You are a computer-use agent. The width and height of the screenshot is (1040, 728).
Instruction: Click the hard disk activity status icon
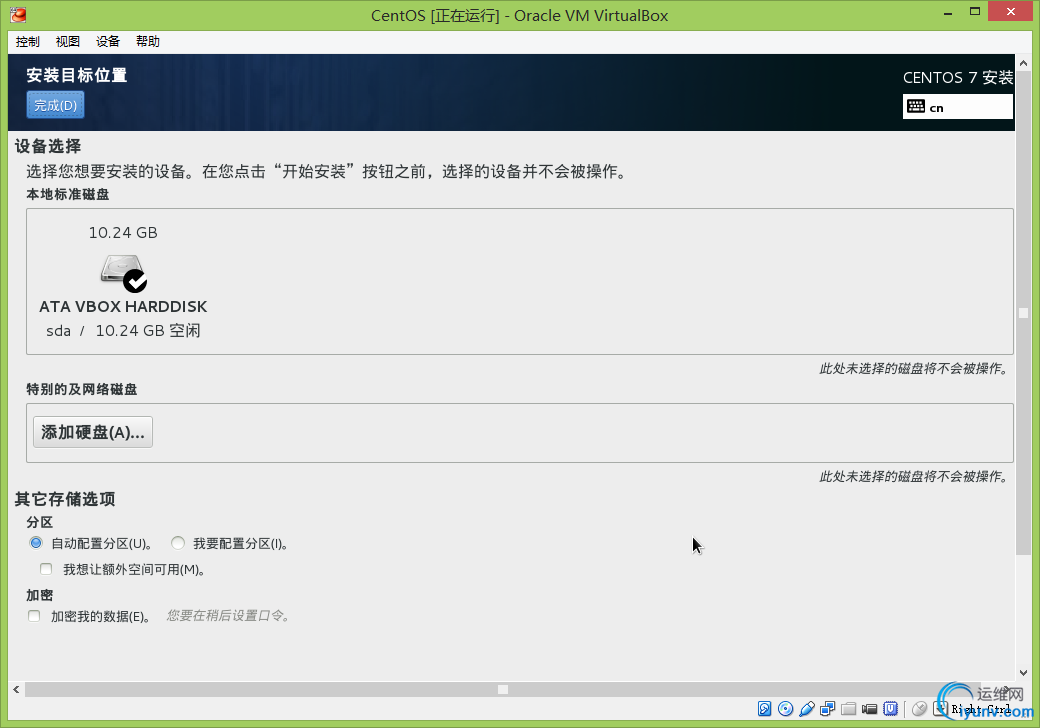765,709
